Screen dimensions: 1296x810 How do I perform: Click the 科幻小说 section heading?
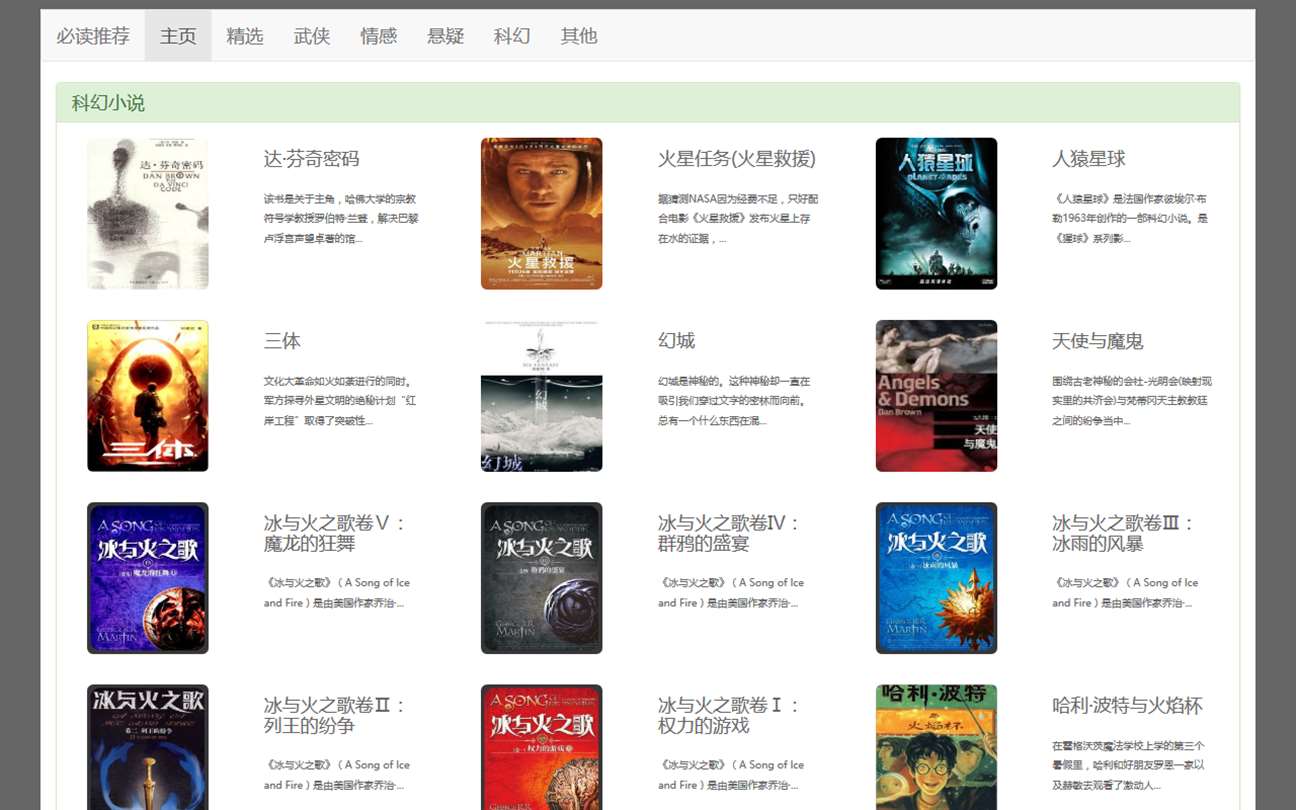pos(108,103)
